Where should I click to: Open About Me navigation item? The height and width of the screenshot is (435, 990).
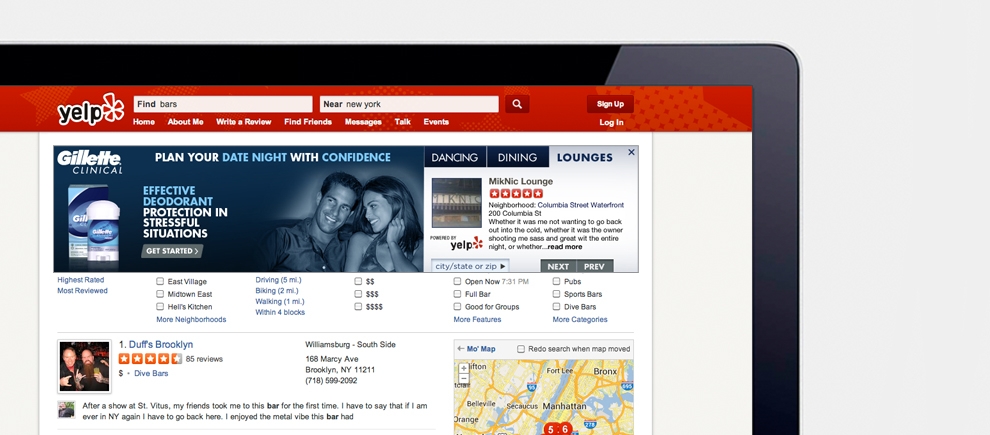tap(186, 122)
